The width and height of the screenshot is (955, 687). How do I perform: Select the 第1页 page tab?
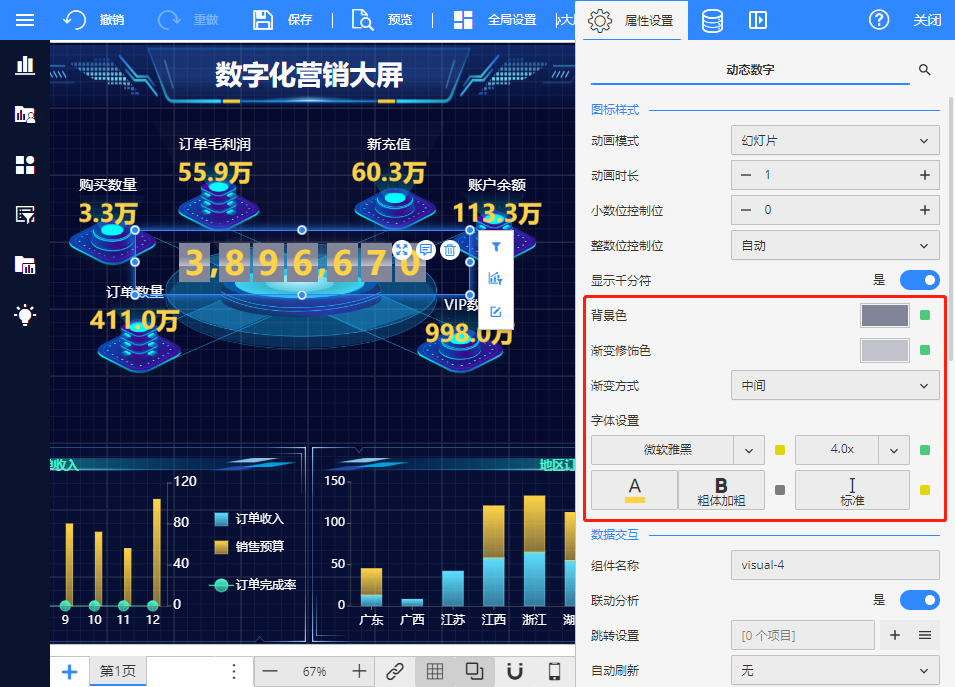[x=118, y=671]
